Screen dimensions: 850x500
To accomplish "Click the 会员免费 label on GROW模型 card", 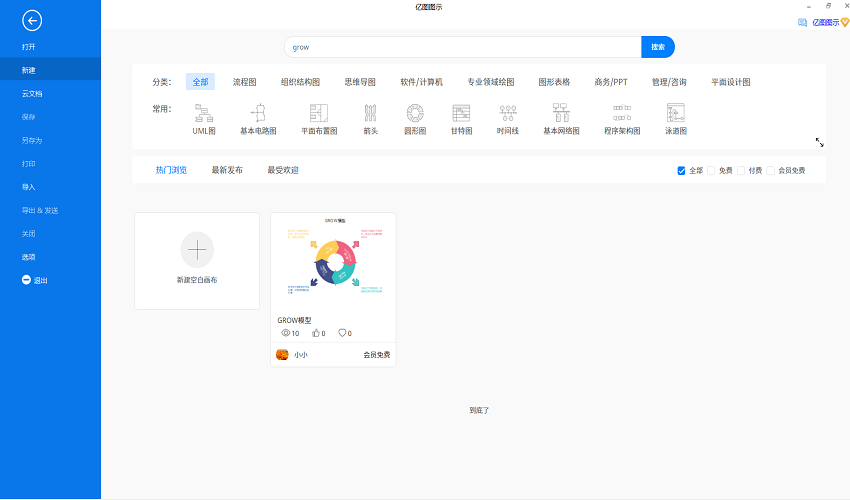I will click(377, 355).
